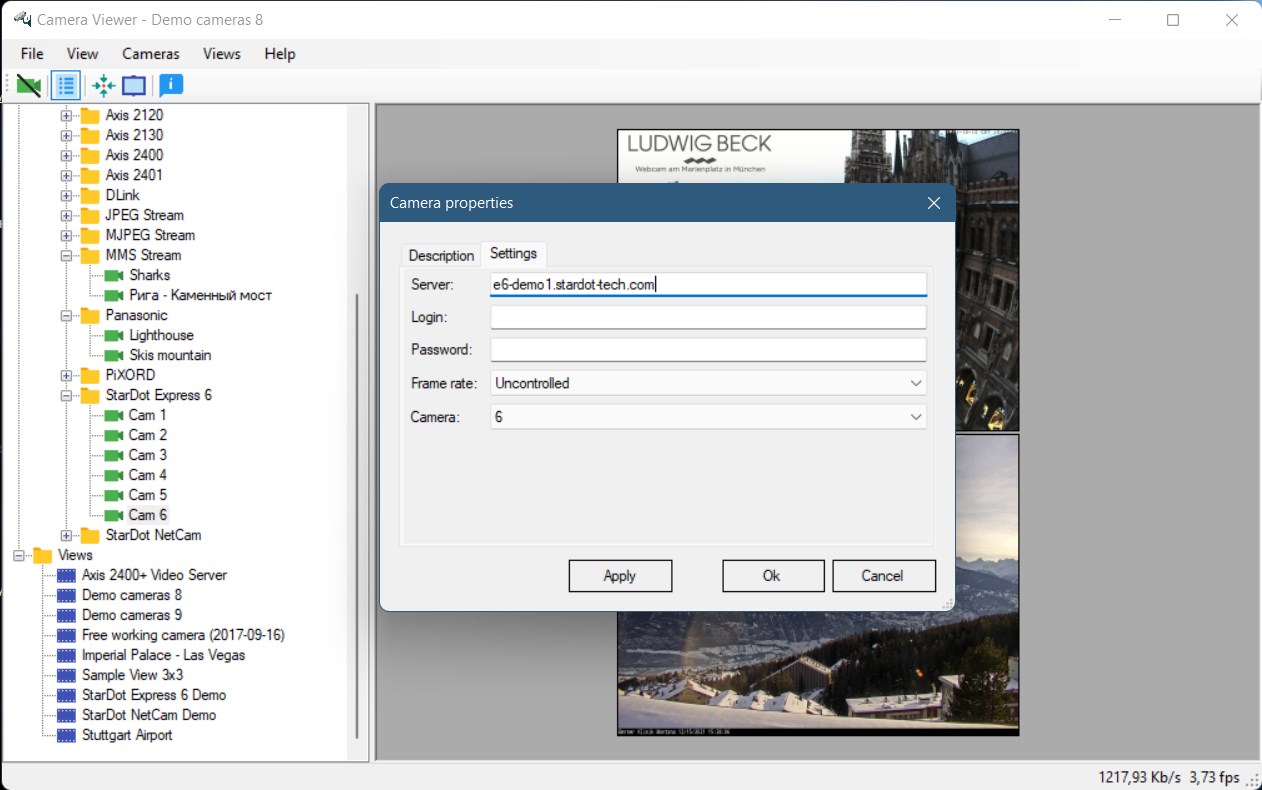Viewport: 1262px width, 790px height.
Task: Toggle the camera list panel icon
Action: (66, 86)
